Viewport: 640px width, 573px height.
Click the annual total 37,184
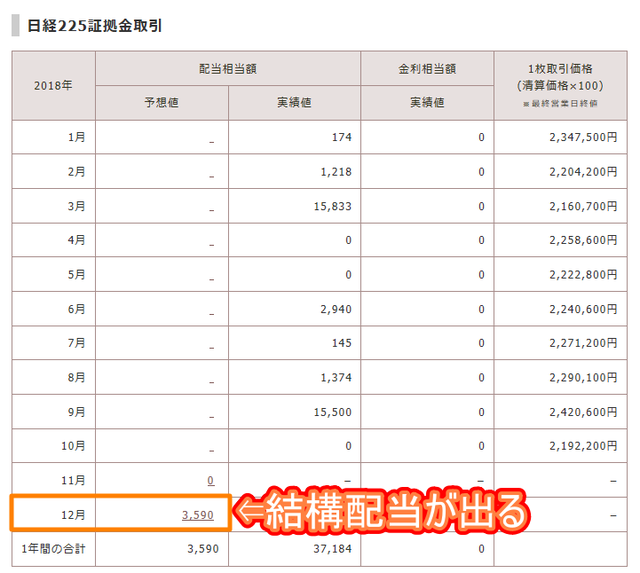[333, 549]
